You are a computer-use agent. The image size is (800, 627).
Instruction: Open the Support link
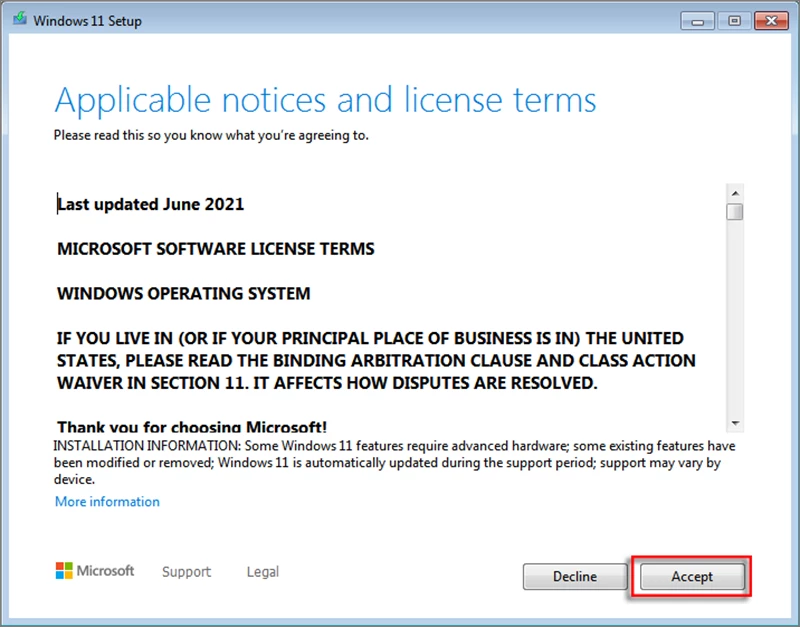[x=186, y=571]
